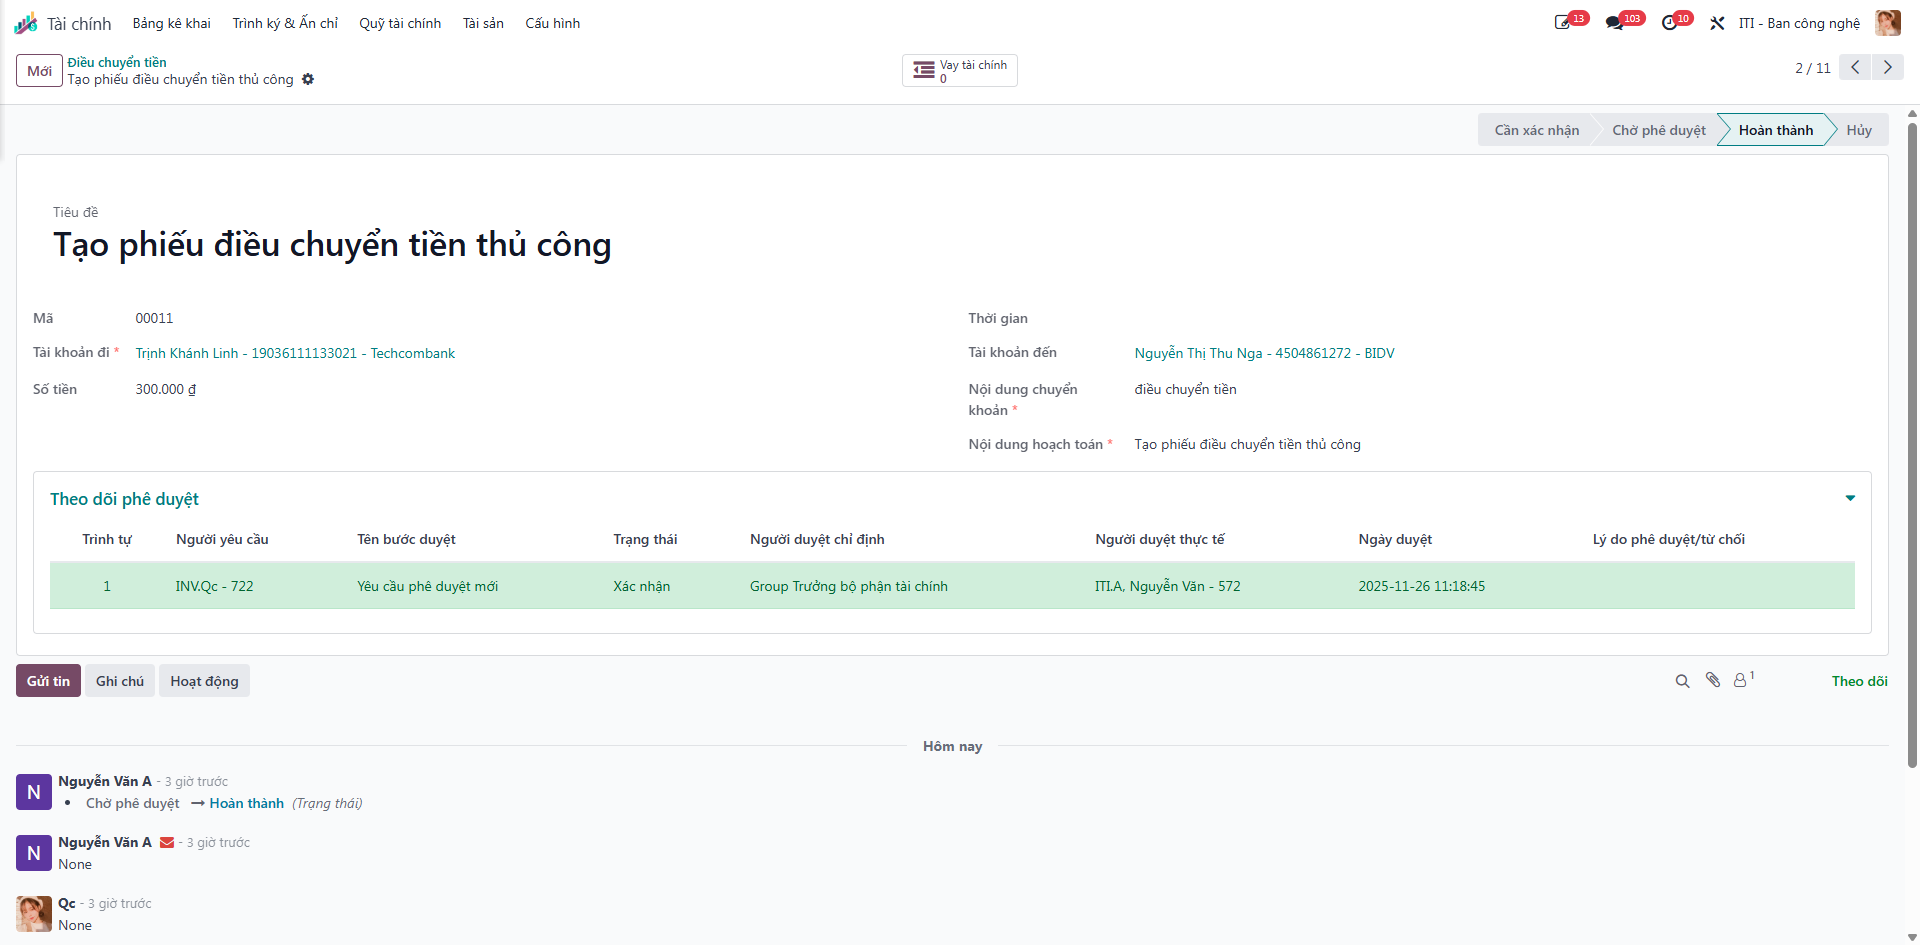Image resolution: width=1920 pixels, height=945 pixels.
Task: Click Vay tài chính stat button icon
Action: (x=924, y=71)
